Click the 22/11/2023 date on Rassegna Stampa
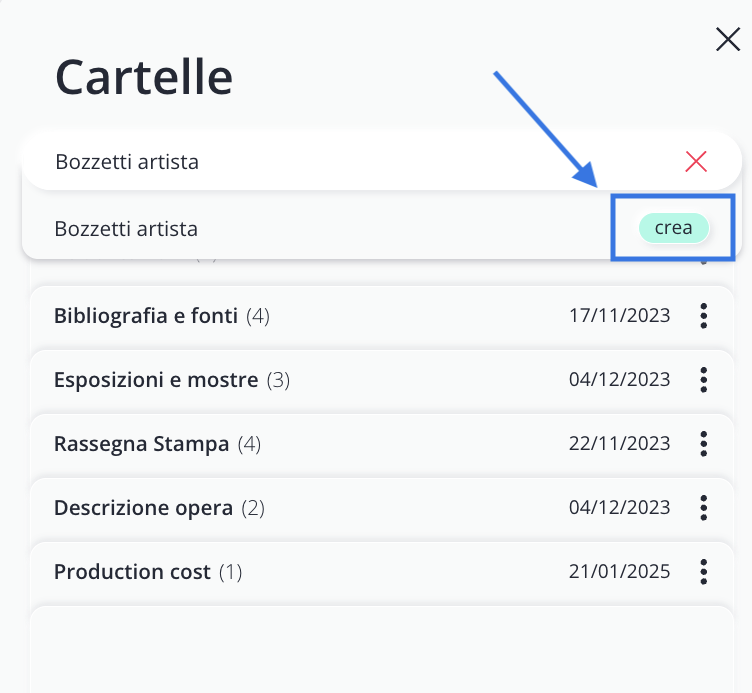Image resolution: width=752 pixels, height=693 pixels. 619,444
